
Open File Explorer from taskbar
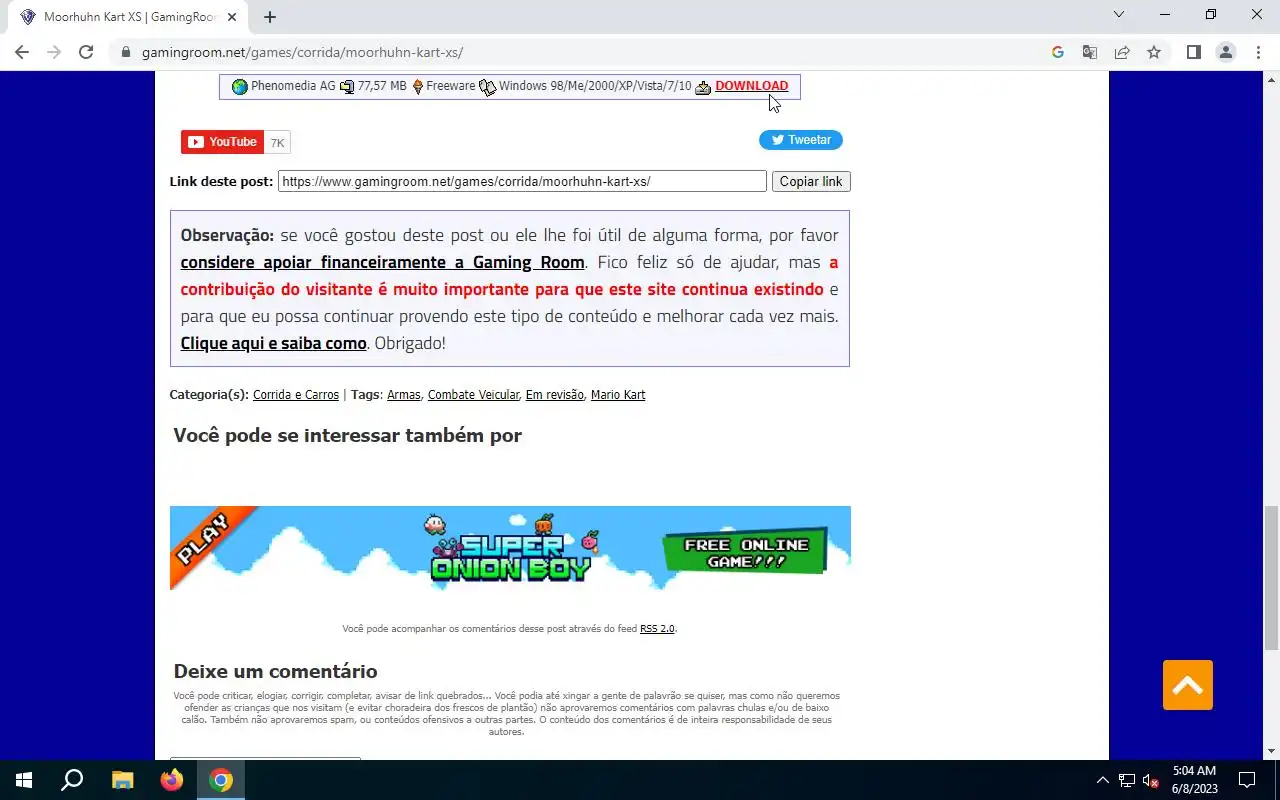(x=122, y=780)
